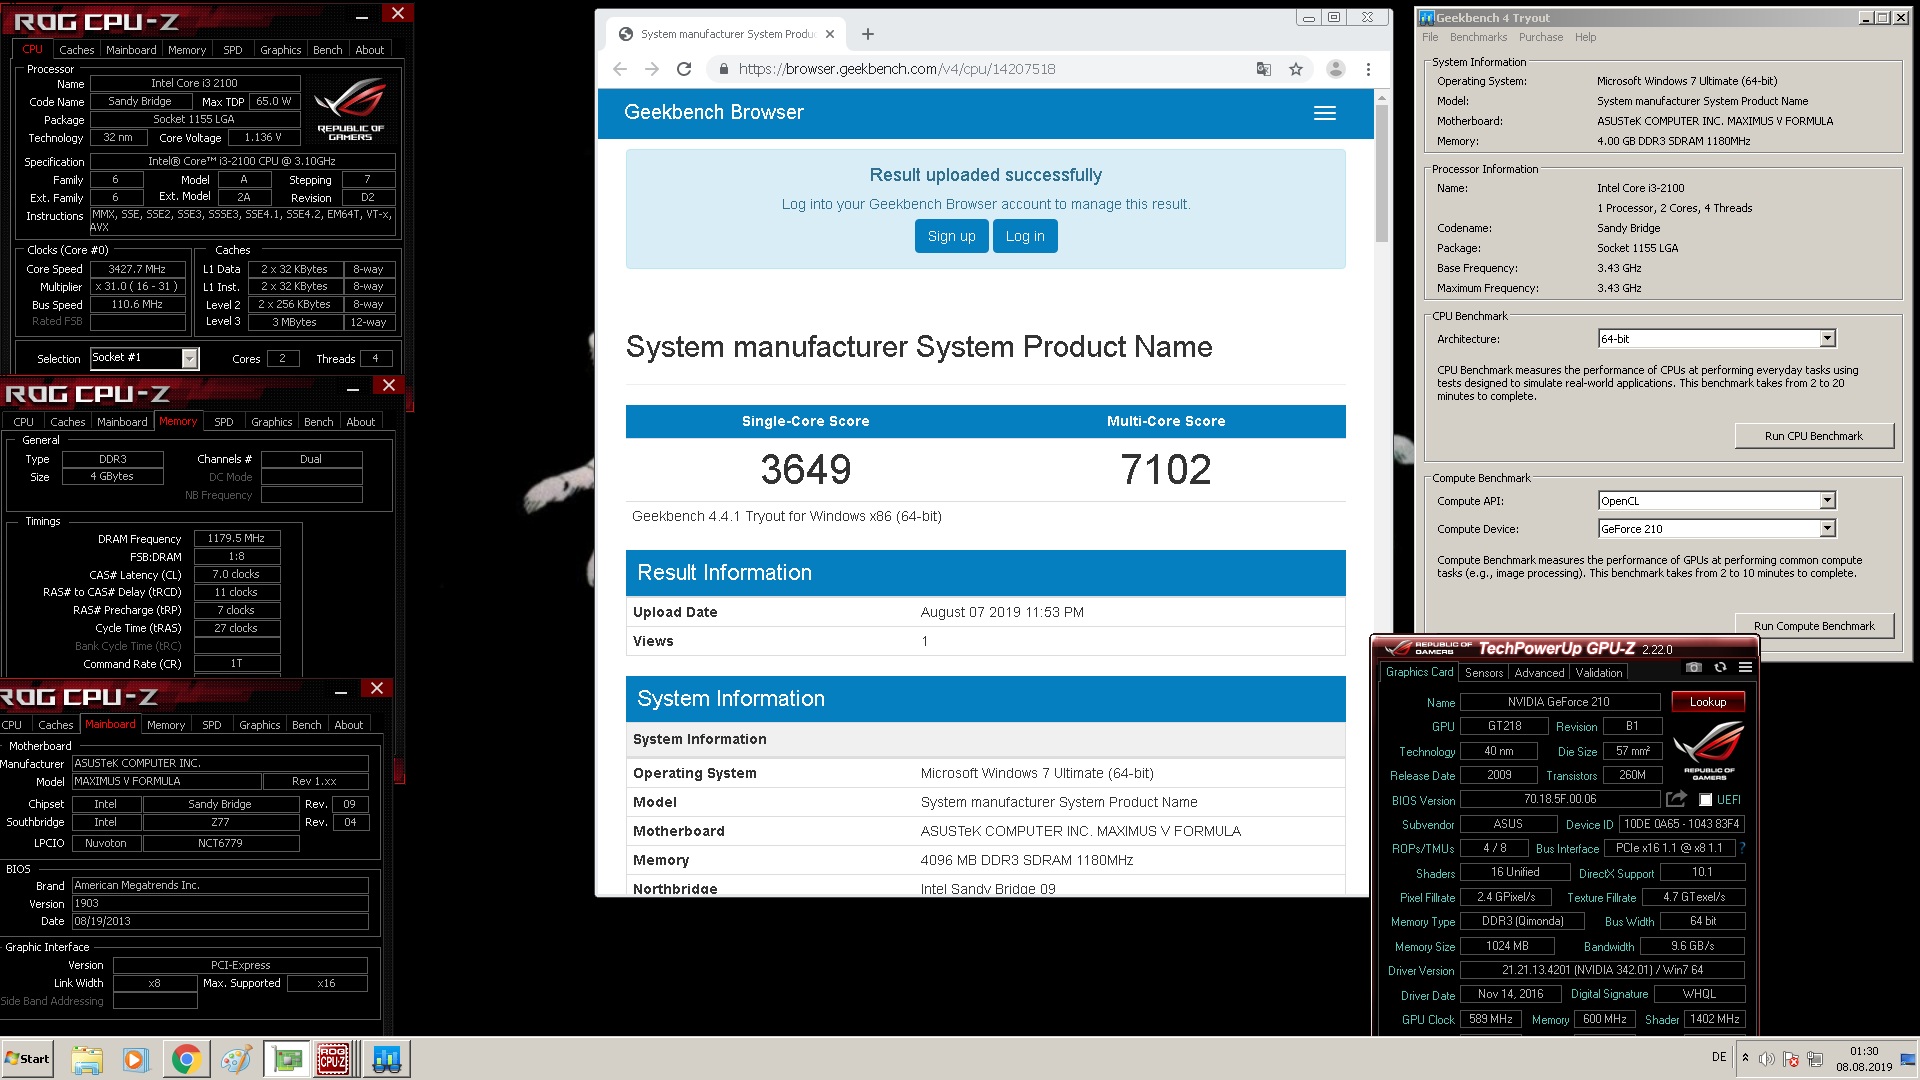Open the Windows Start button
This screenshot has height=1080, width=1920.
tap(28, 1059)
